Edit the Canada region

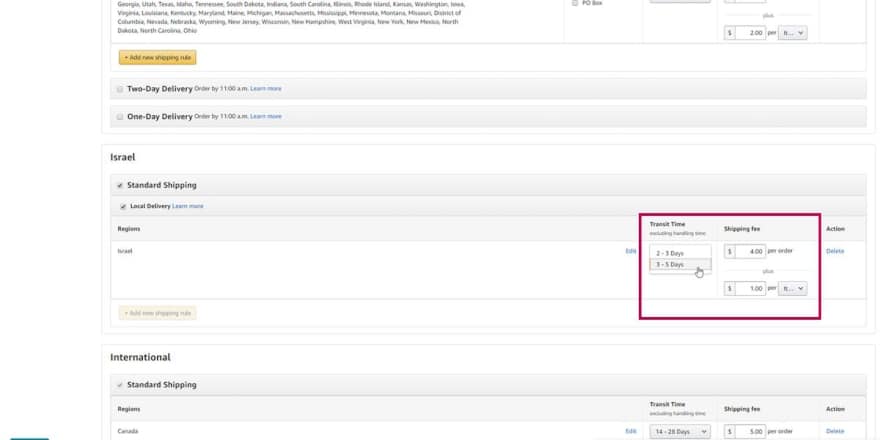[630, 431]
